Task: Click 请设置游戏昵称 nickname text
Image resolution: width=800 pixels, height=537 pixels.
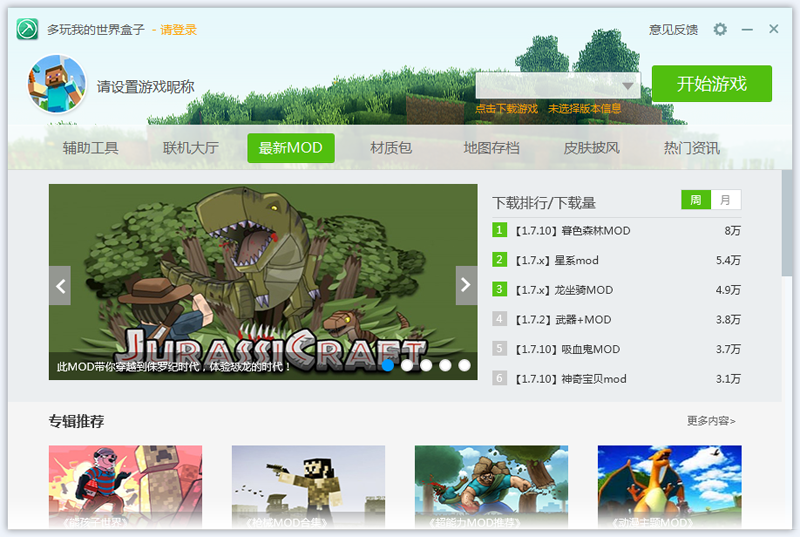Action: (145, 87)
